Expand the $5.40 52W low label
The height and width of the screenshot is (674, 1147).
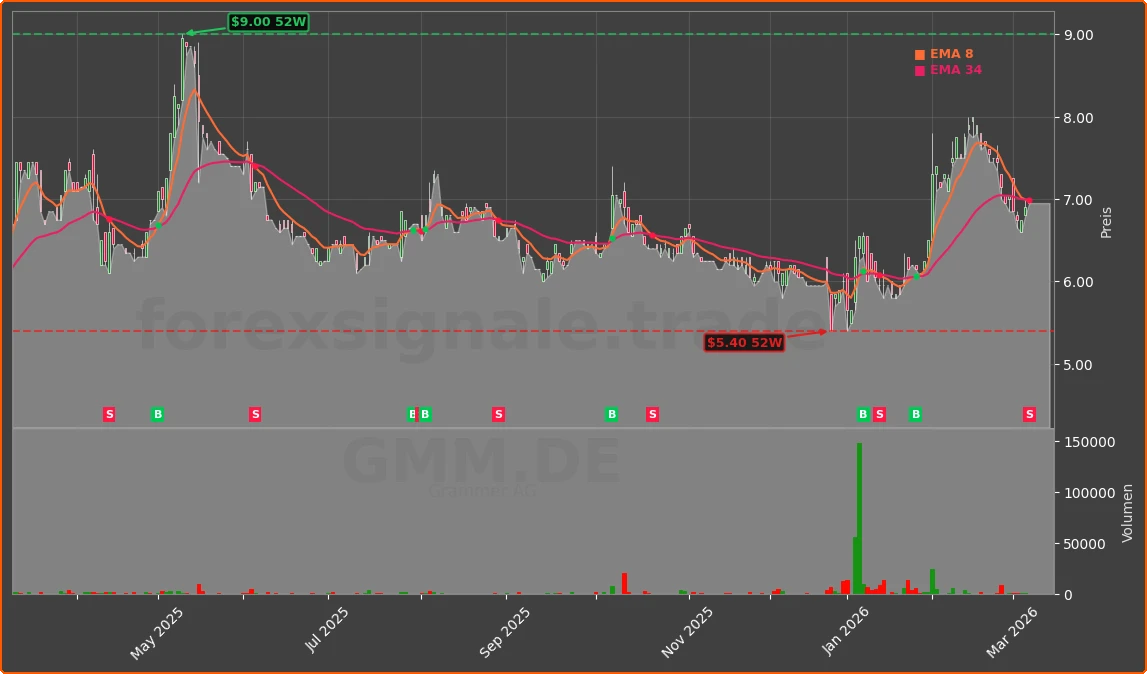(743, 342)
